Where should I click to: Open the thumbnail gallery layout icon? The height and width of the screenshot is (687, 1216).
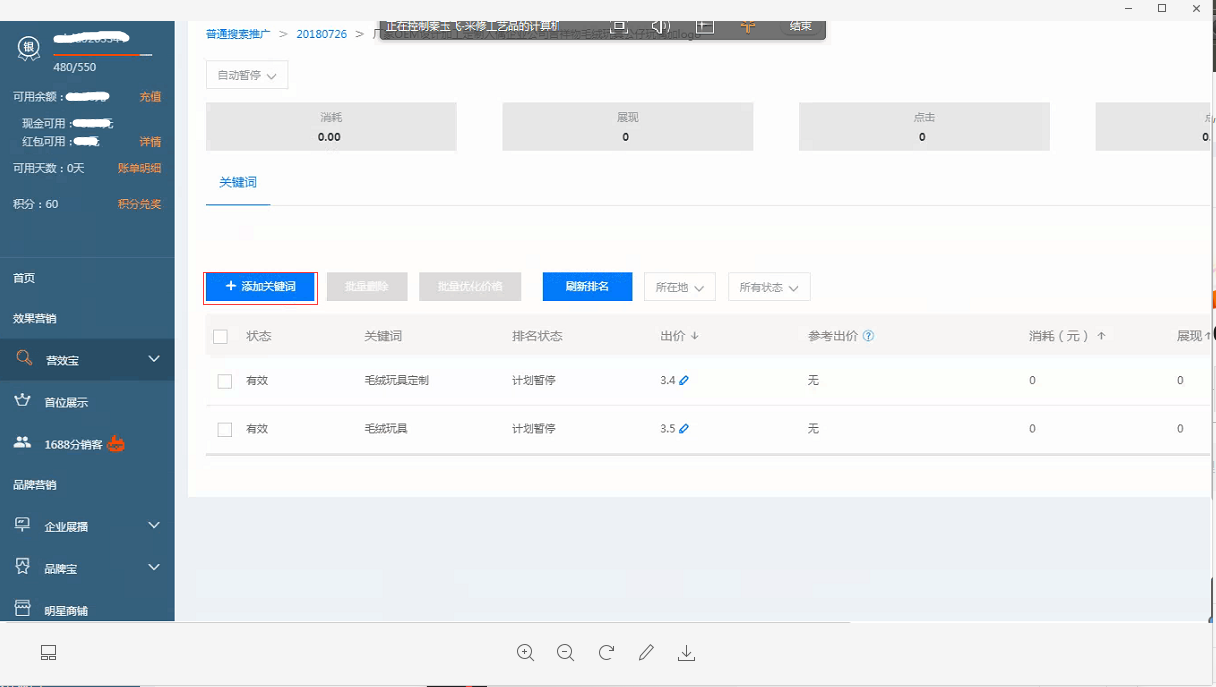(x=48, y=653)
